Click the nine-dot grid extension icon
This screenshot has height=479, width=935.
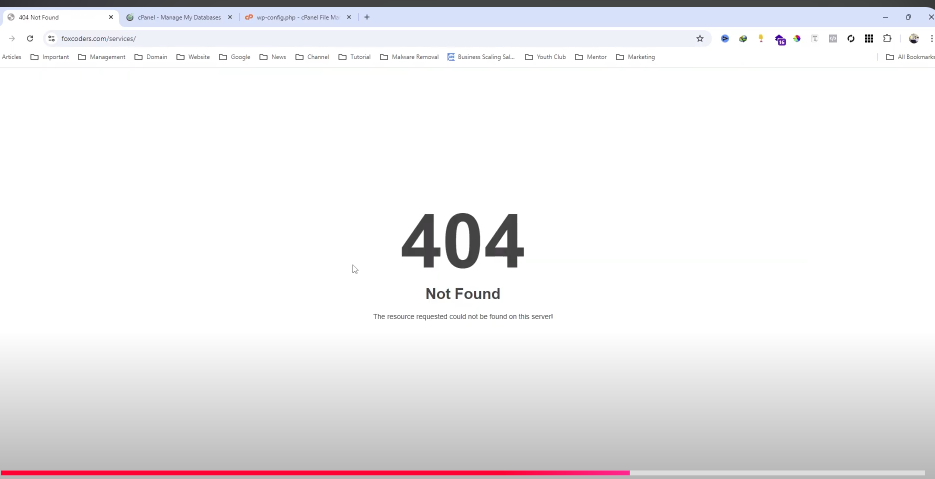coord(869,38)
